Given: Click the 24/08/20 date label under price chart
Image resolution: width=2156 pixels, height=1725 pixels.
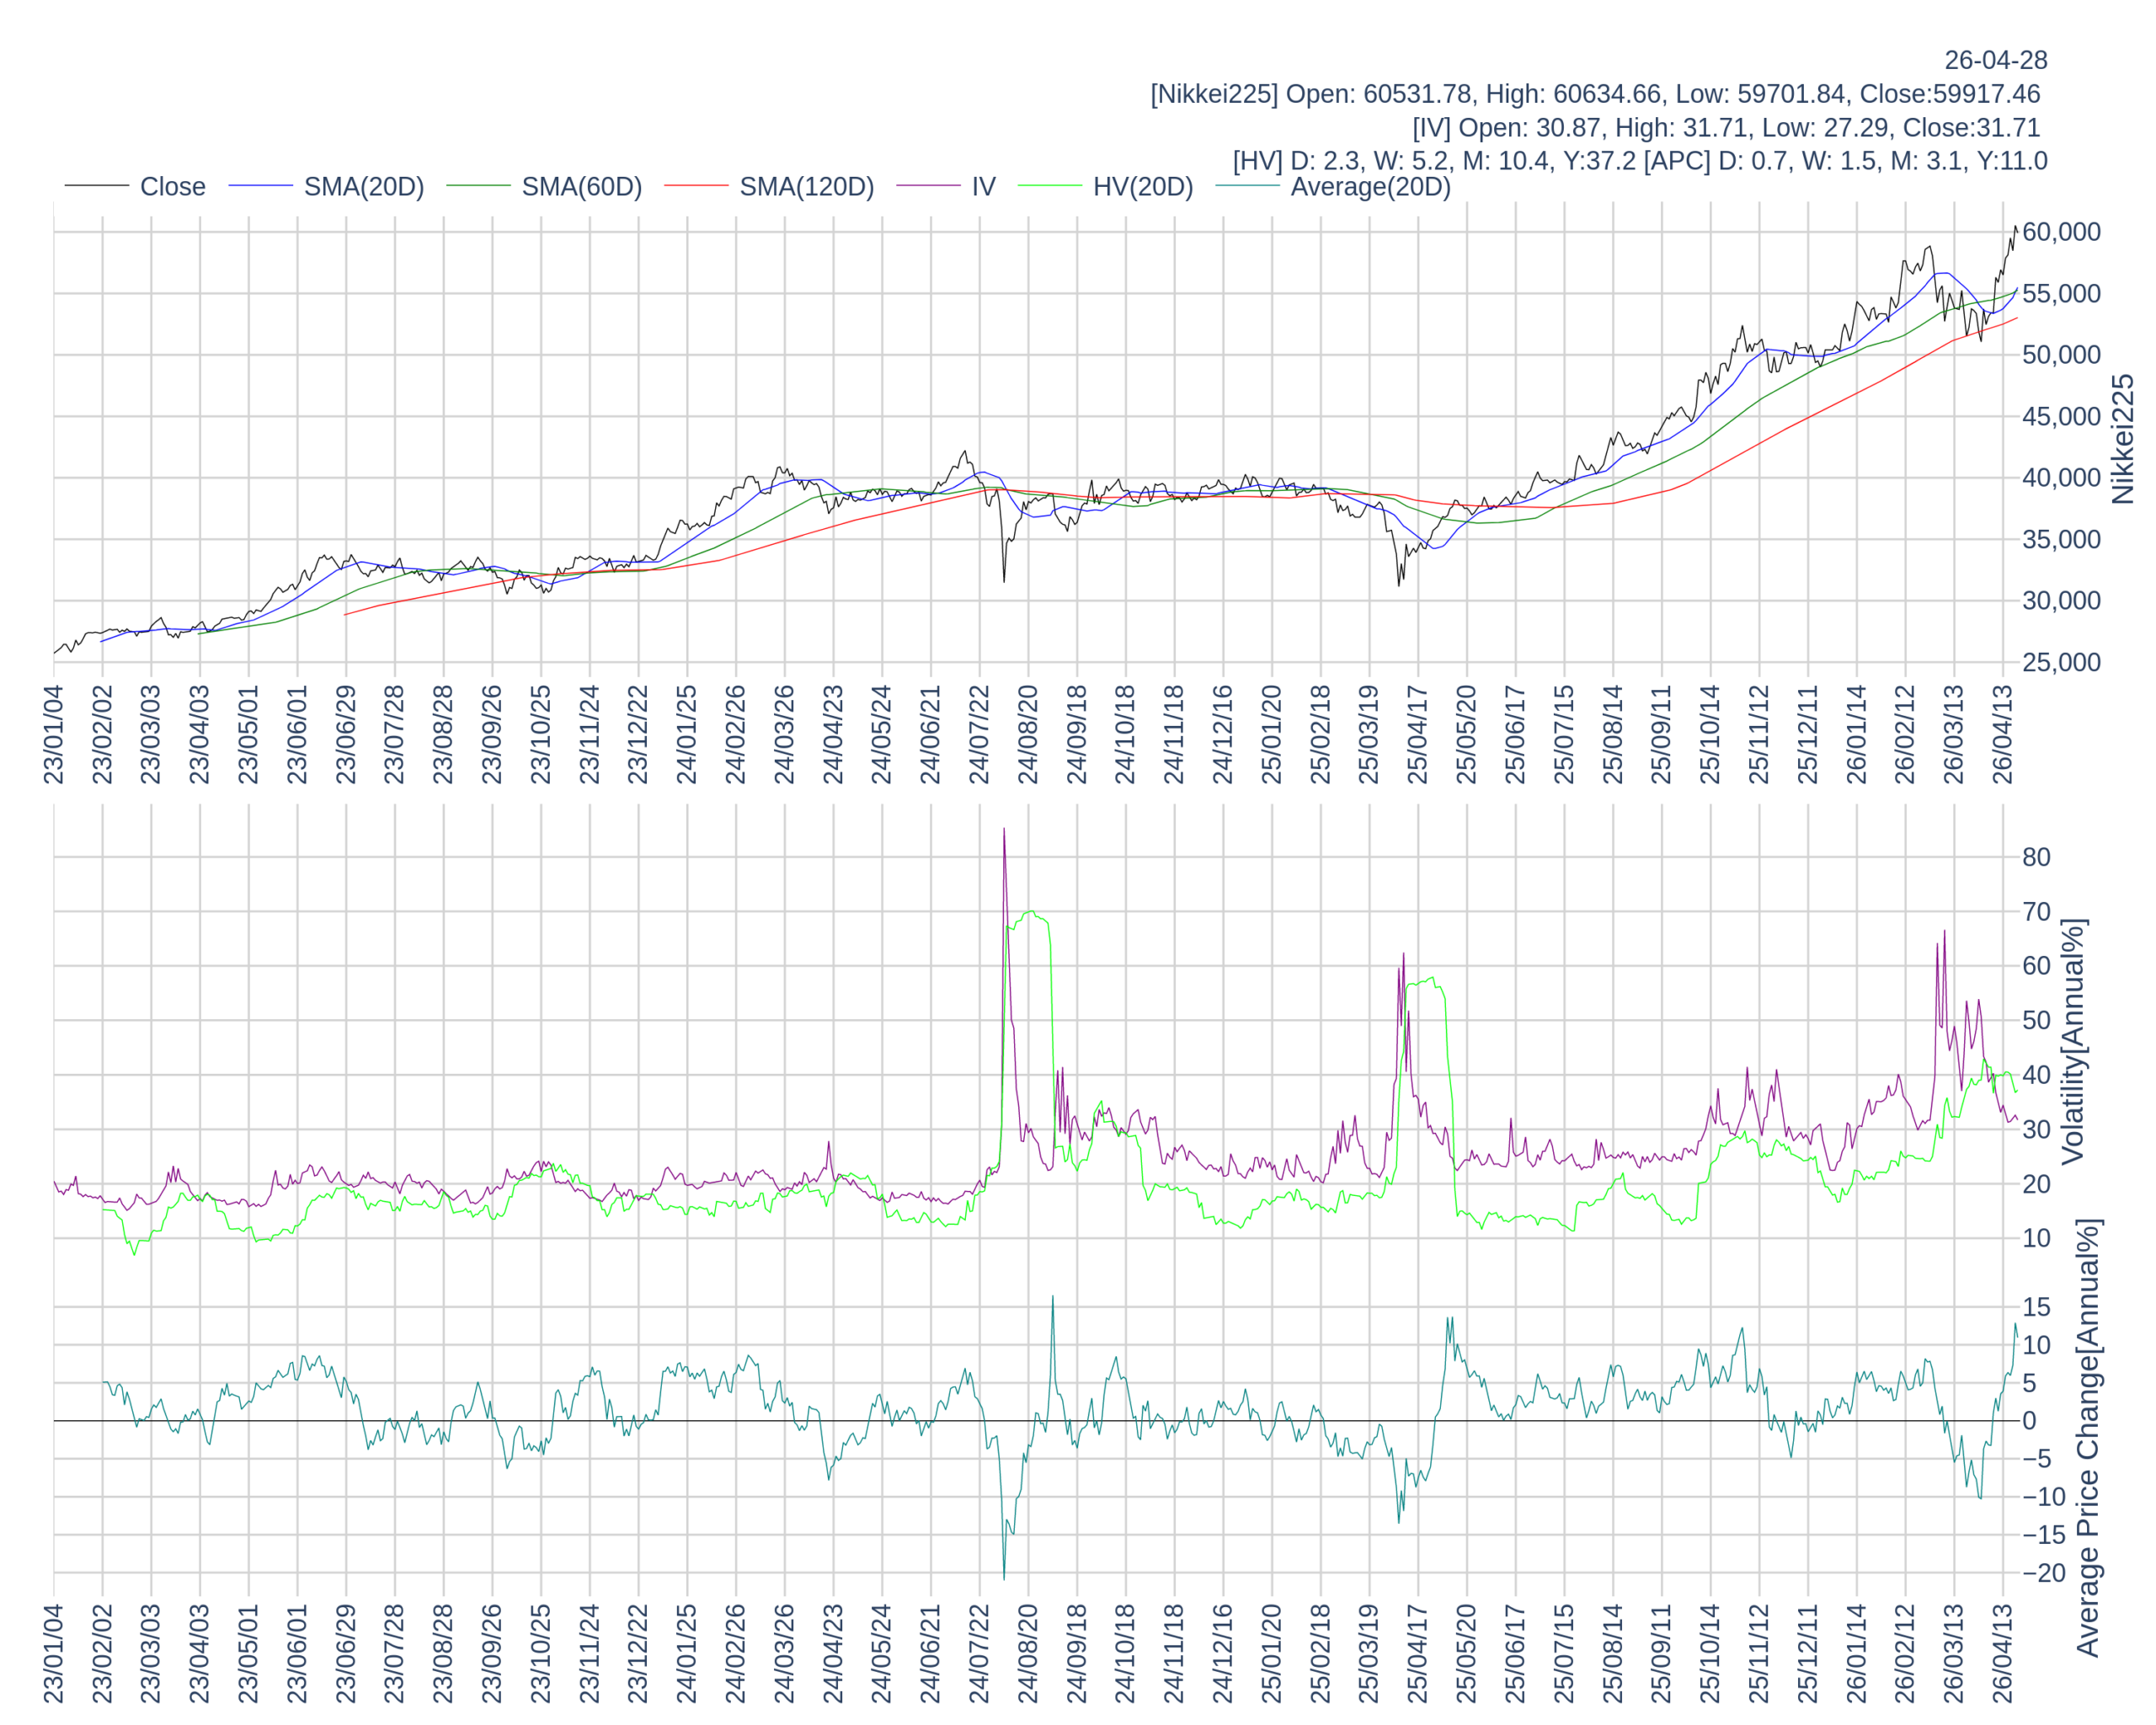Looking at the screenshot, I should pos(1028,734).
